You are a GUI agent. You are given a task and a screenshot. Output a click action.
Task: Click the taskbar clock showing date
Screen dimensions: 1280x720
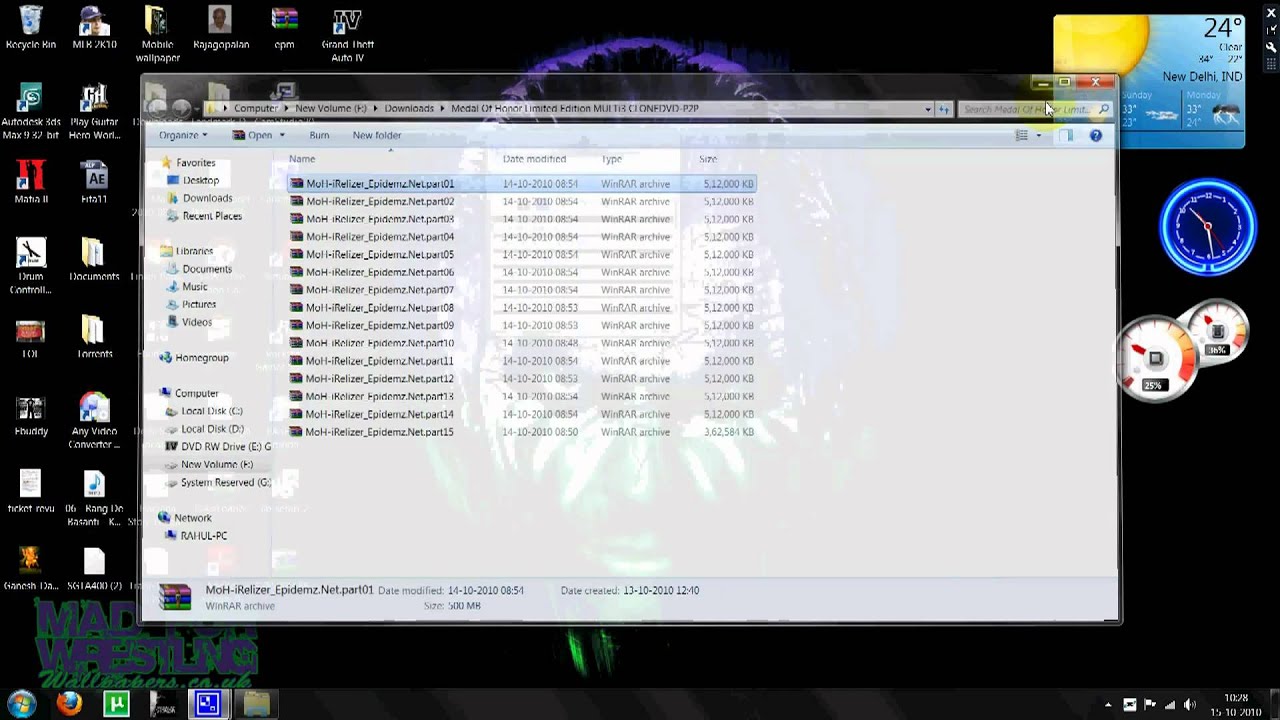coord(1238,704)
